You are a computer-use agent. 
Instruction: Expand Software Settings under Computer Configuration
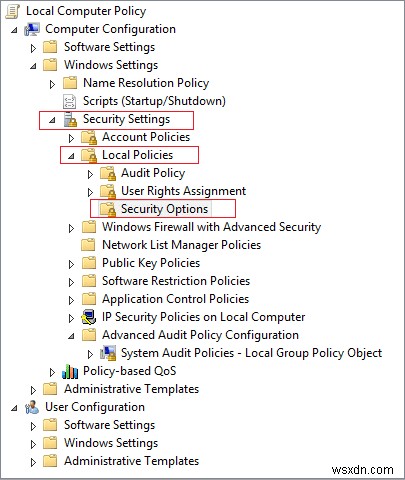tap(33, 48)
